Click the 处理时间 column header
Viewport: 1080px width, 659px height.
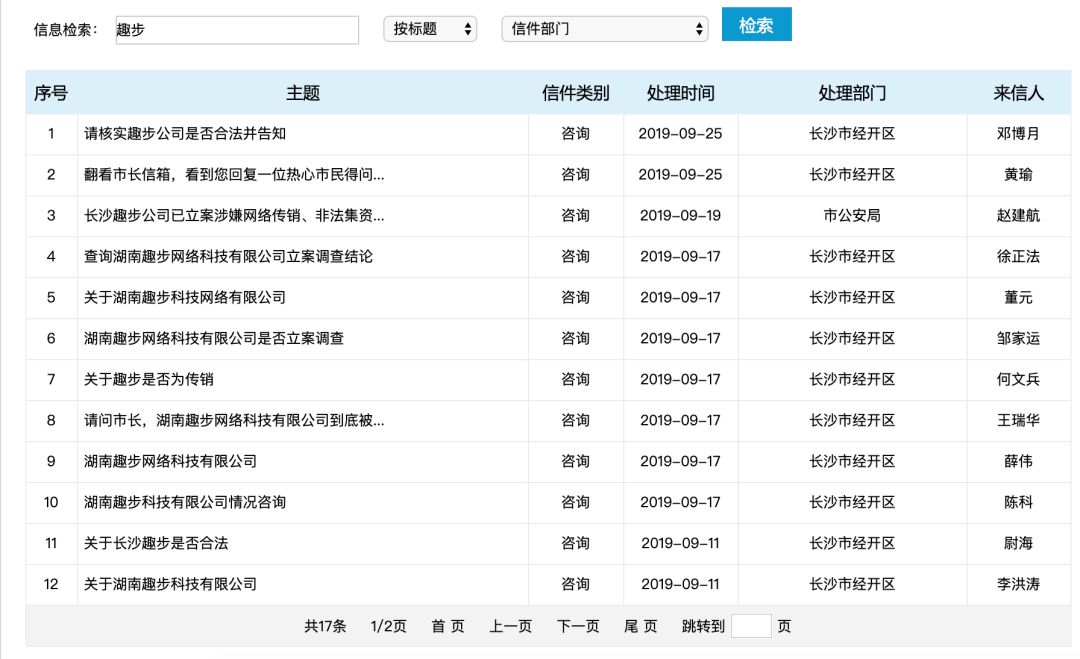click(681, 93)
